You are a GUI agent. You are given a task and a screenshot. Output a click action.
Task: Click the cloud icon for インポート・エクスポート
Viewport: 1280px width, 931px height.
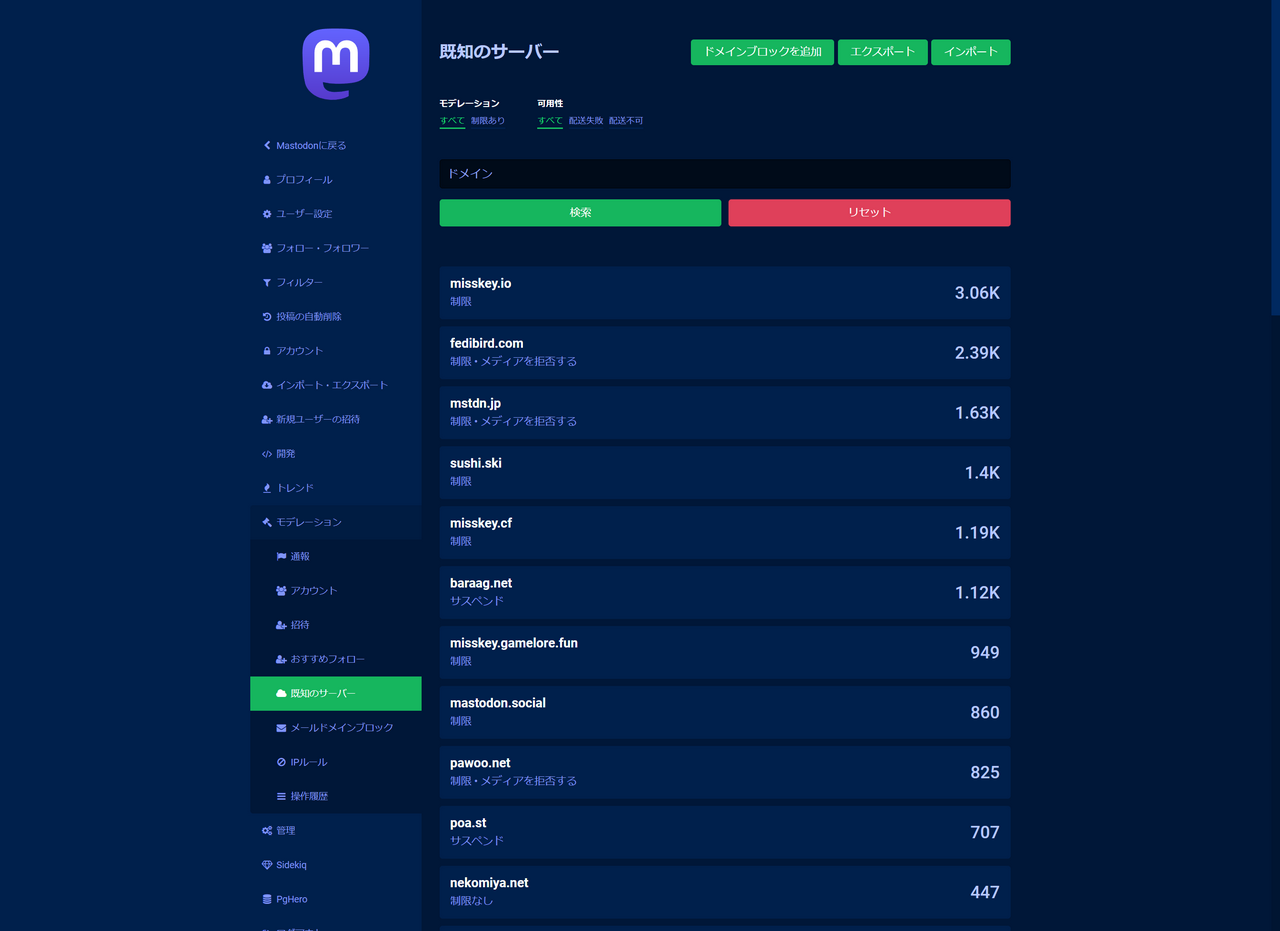[267, 385]
